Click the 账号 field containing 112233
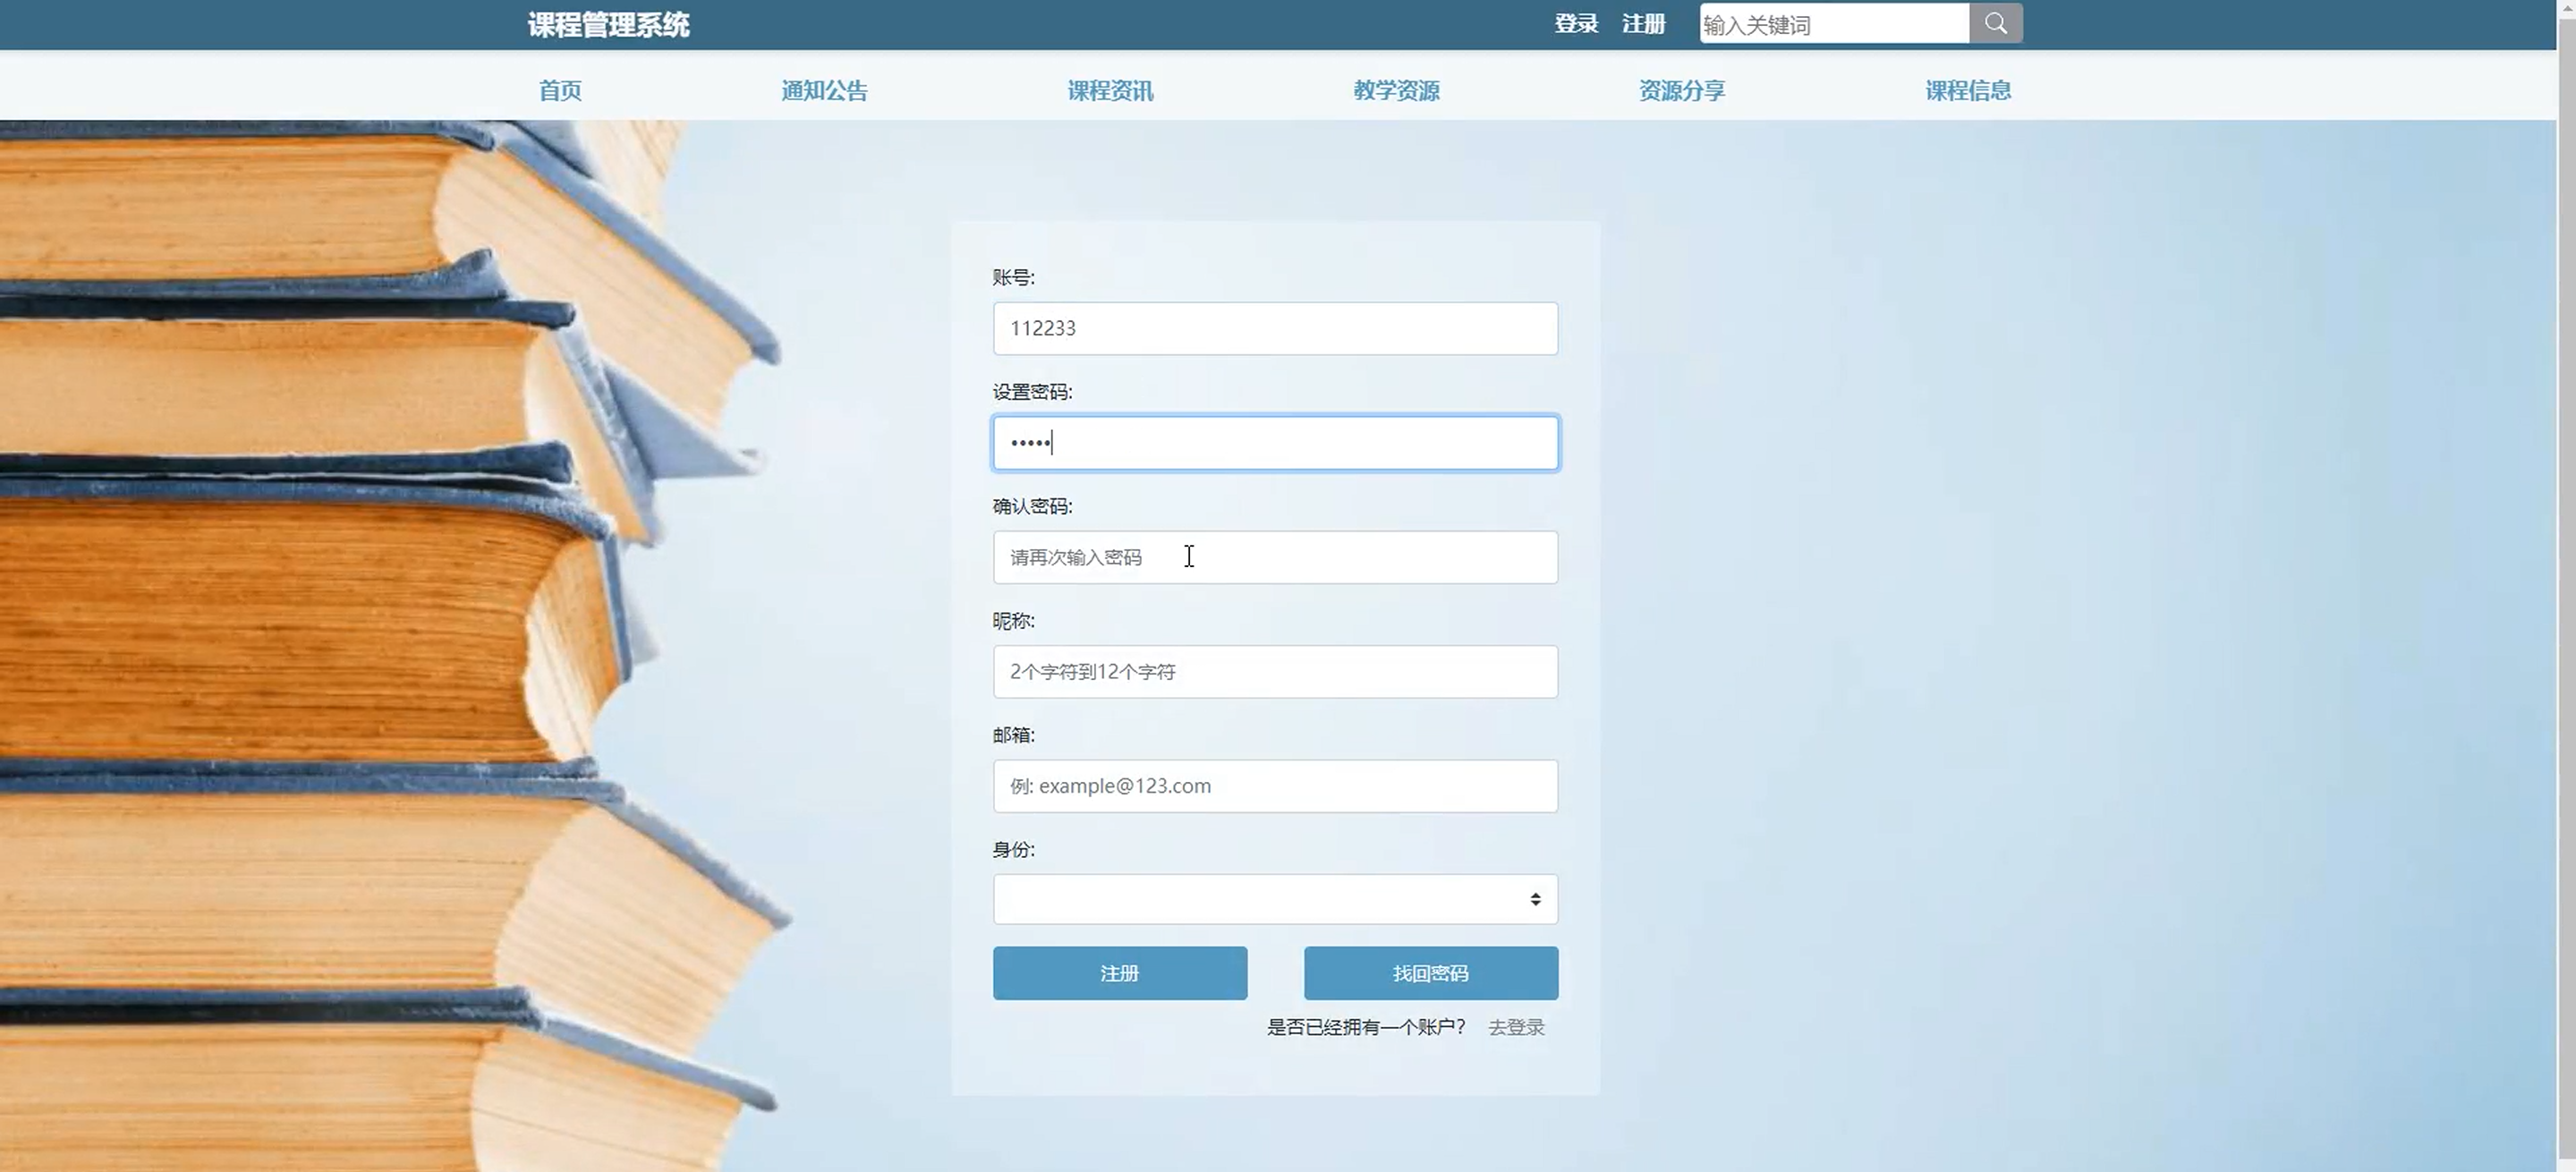 [1275, 328]
